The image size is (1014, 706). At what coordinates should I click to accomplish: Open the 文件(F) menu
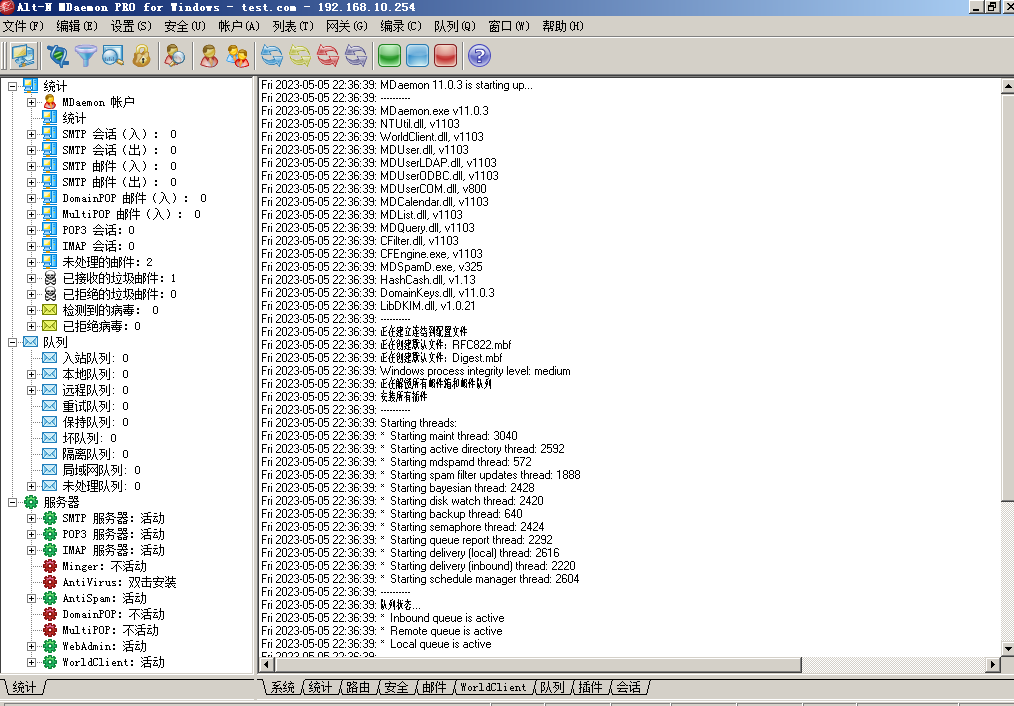pos(23,26)
